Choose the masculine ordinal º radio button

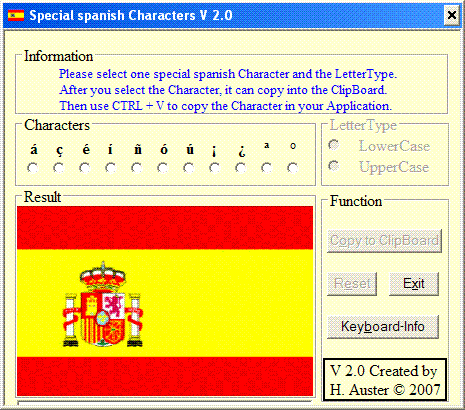point(293,168)
